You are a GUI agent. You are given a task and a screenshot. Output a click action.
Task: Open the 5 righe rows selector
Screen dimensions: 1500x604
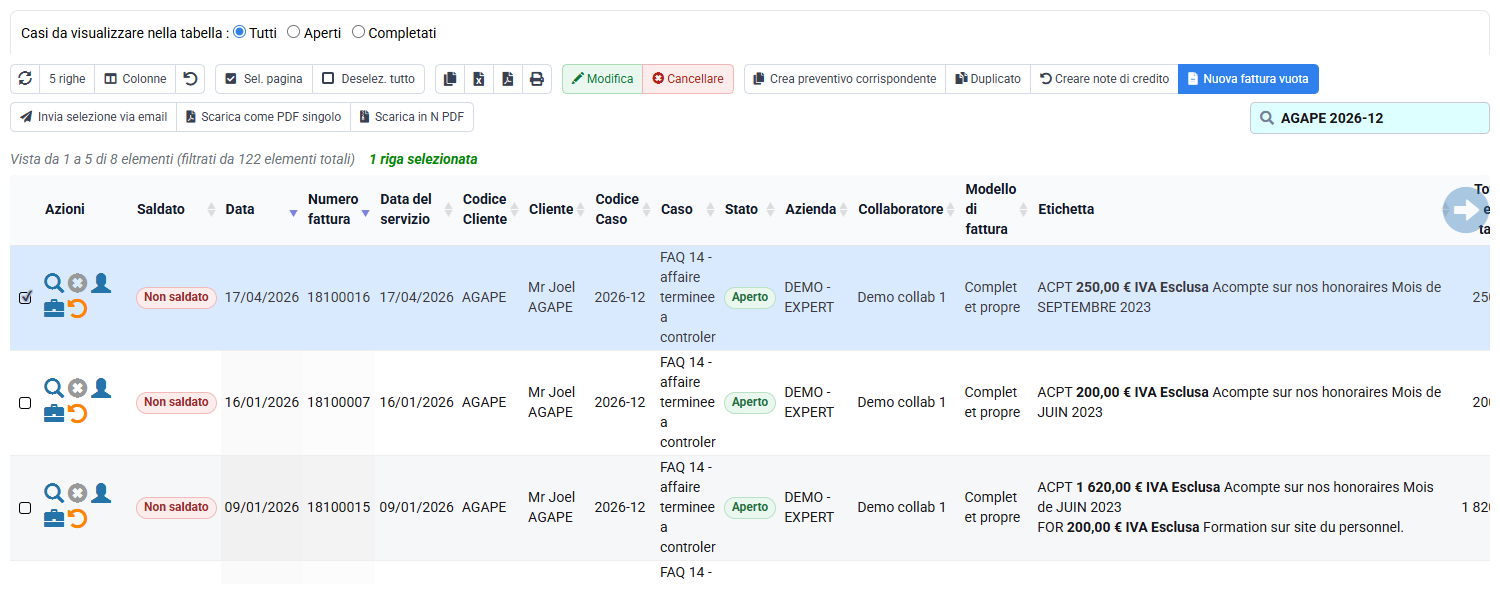pos(67,79)
